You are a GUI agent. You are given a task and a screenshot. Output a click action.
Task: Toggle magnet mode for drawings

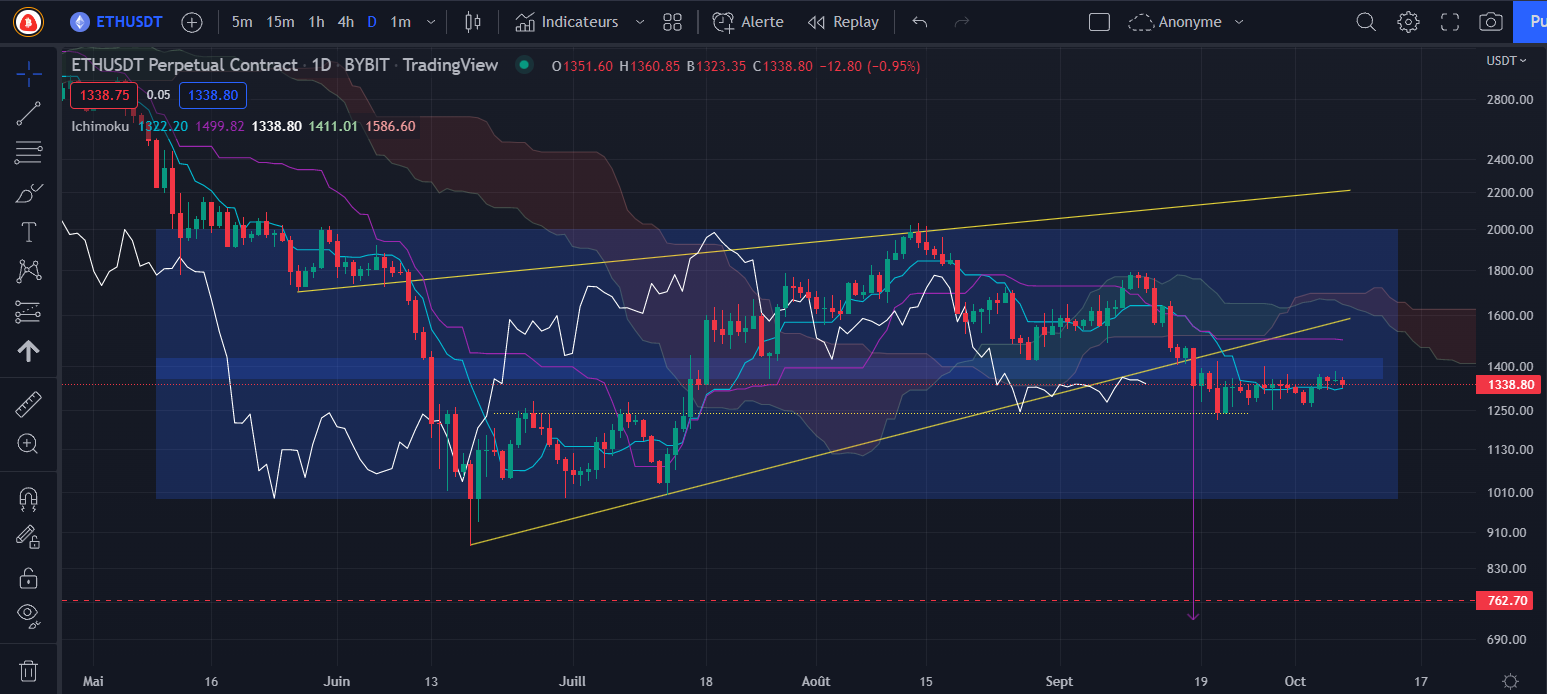[x=28, y=498]
